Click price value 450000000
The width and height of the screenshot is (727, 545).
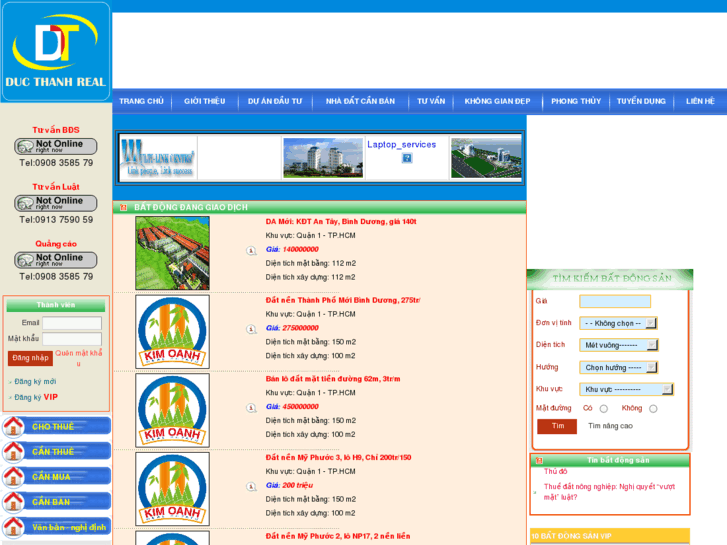[x=300, y=407]
